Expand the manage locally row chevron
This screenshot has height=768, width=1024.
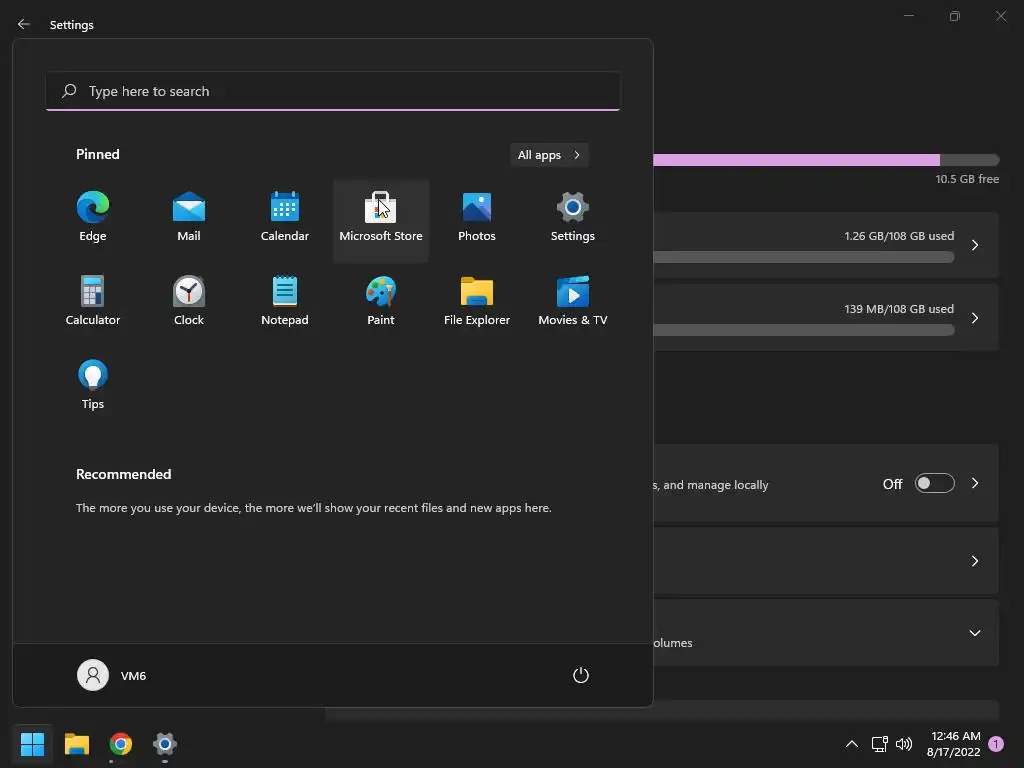974,483
